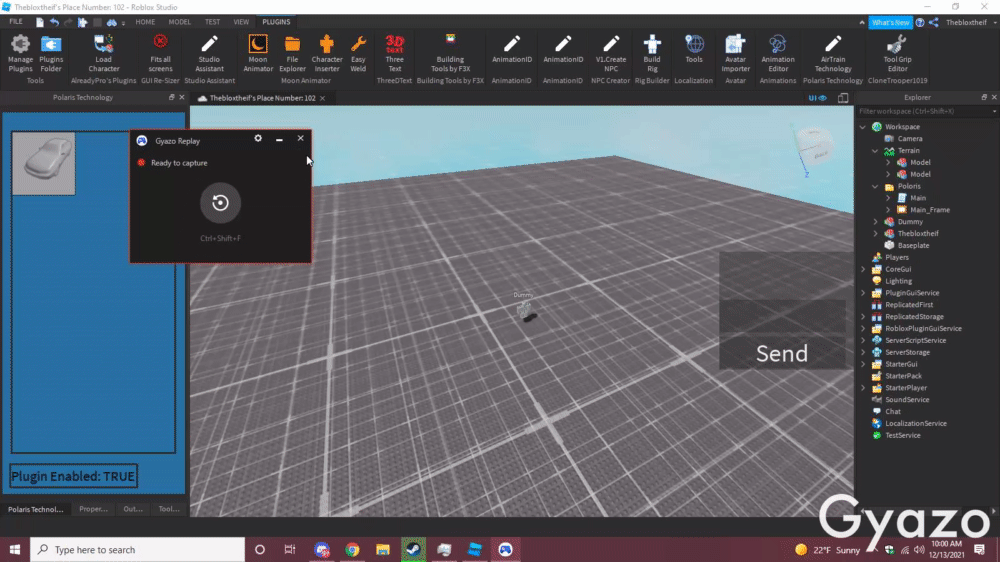The image size is (1000, 562).
Task: Select TestService in Explorer
Action: pyautogui.click(x=902, y=436)
